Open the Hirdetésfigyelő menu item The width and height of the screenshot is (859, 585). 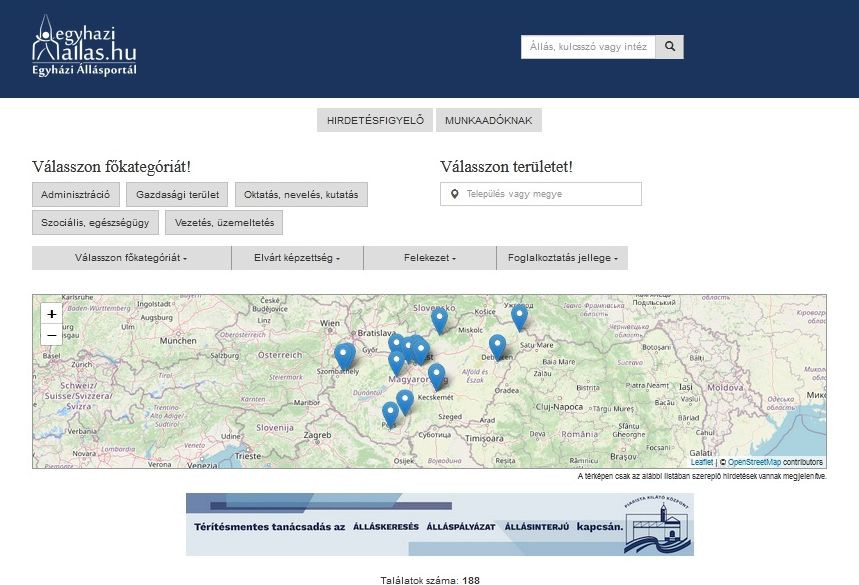click(375, 121)
